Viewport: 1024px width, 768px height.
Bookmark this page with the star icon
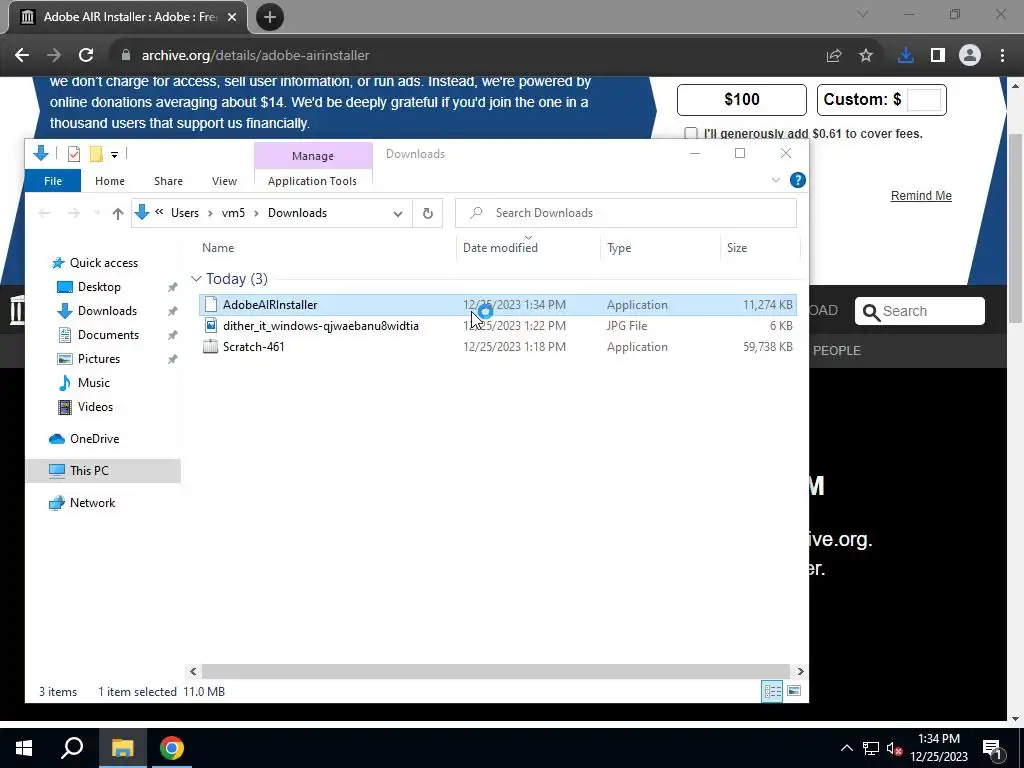[866, 56]
